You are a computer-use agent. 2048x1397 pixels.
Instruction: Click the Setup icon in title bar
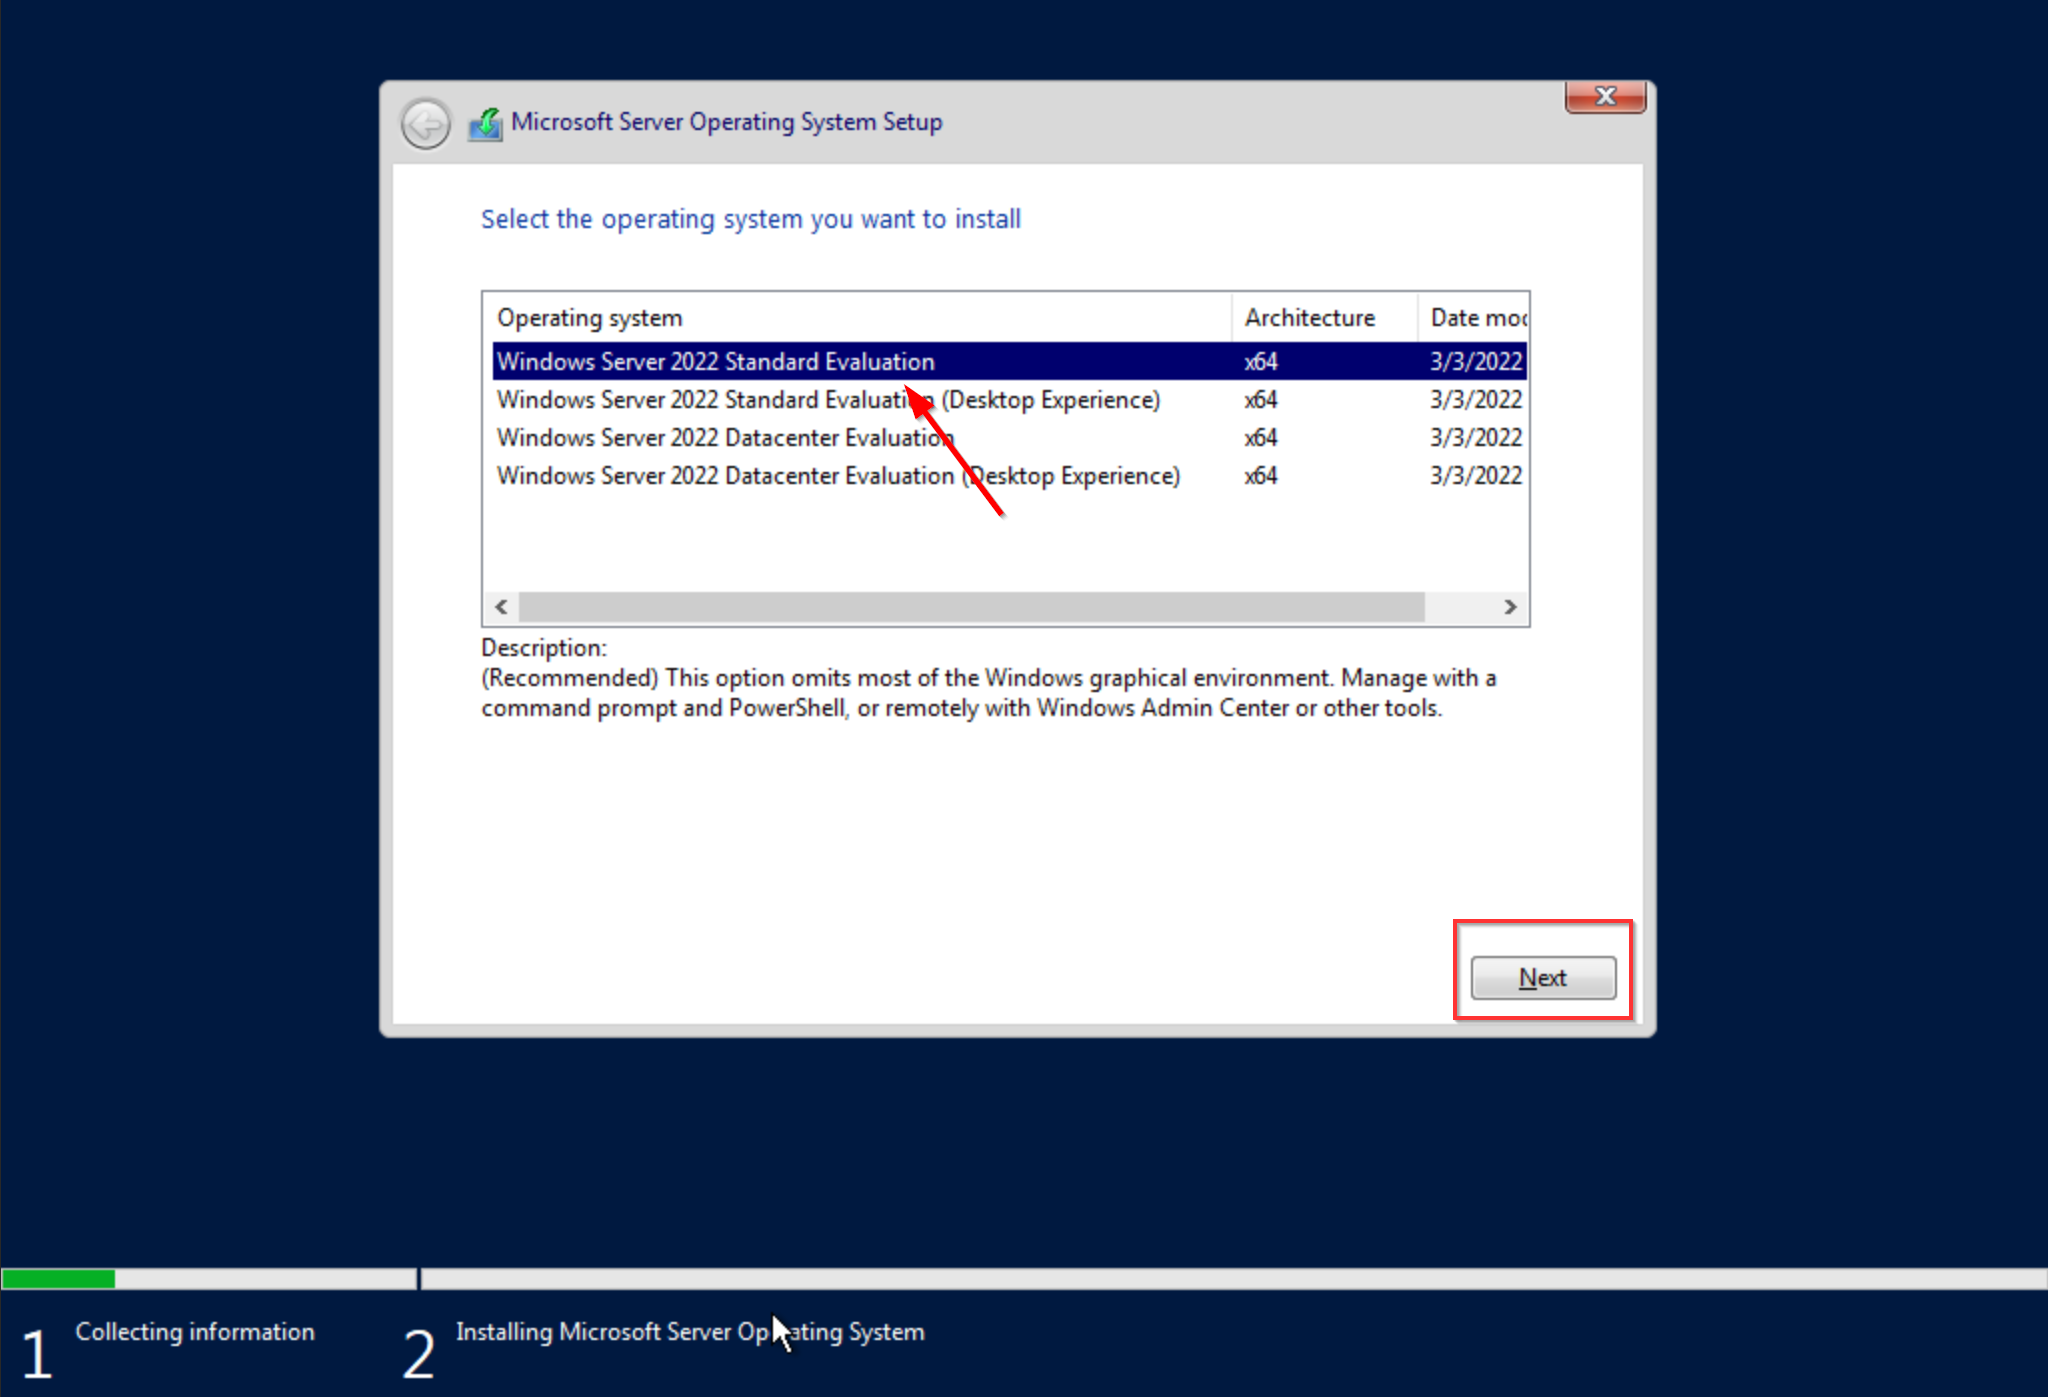[486, 124]
